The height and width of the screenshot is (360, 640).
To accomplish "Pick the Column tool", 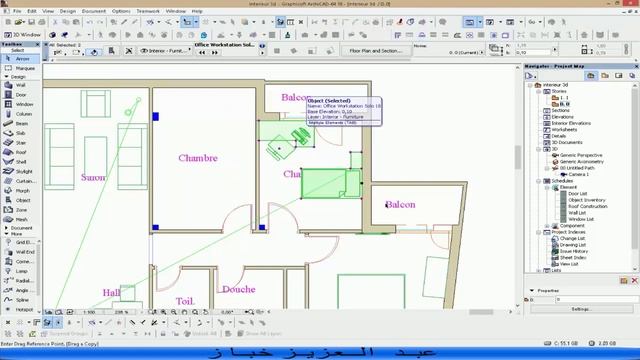I will click(x=20, y=114).
